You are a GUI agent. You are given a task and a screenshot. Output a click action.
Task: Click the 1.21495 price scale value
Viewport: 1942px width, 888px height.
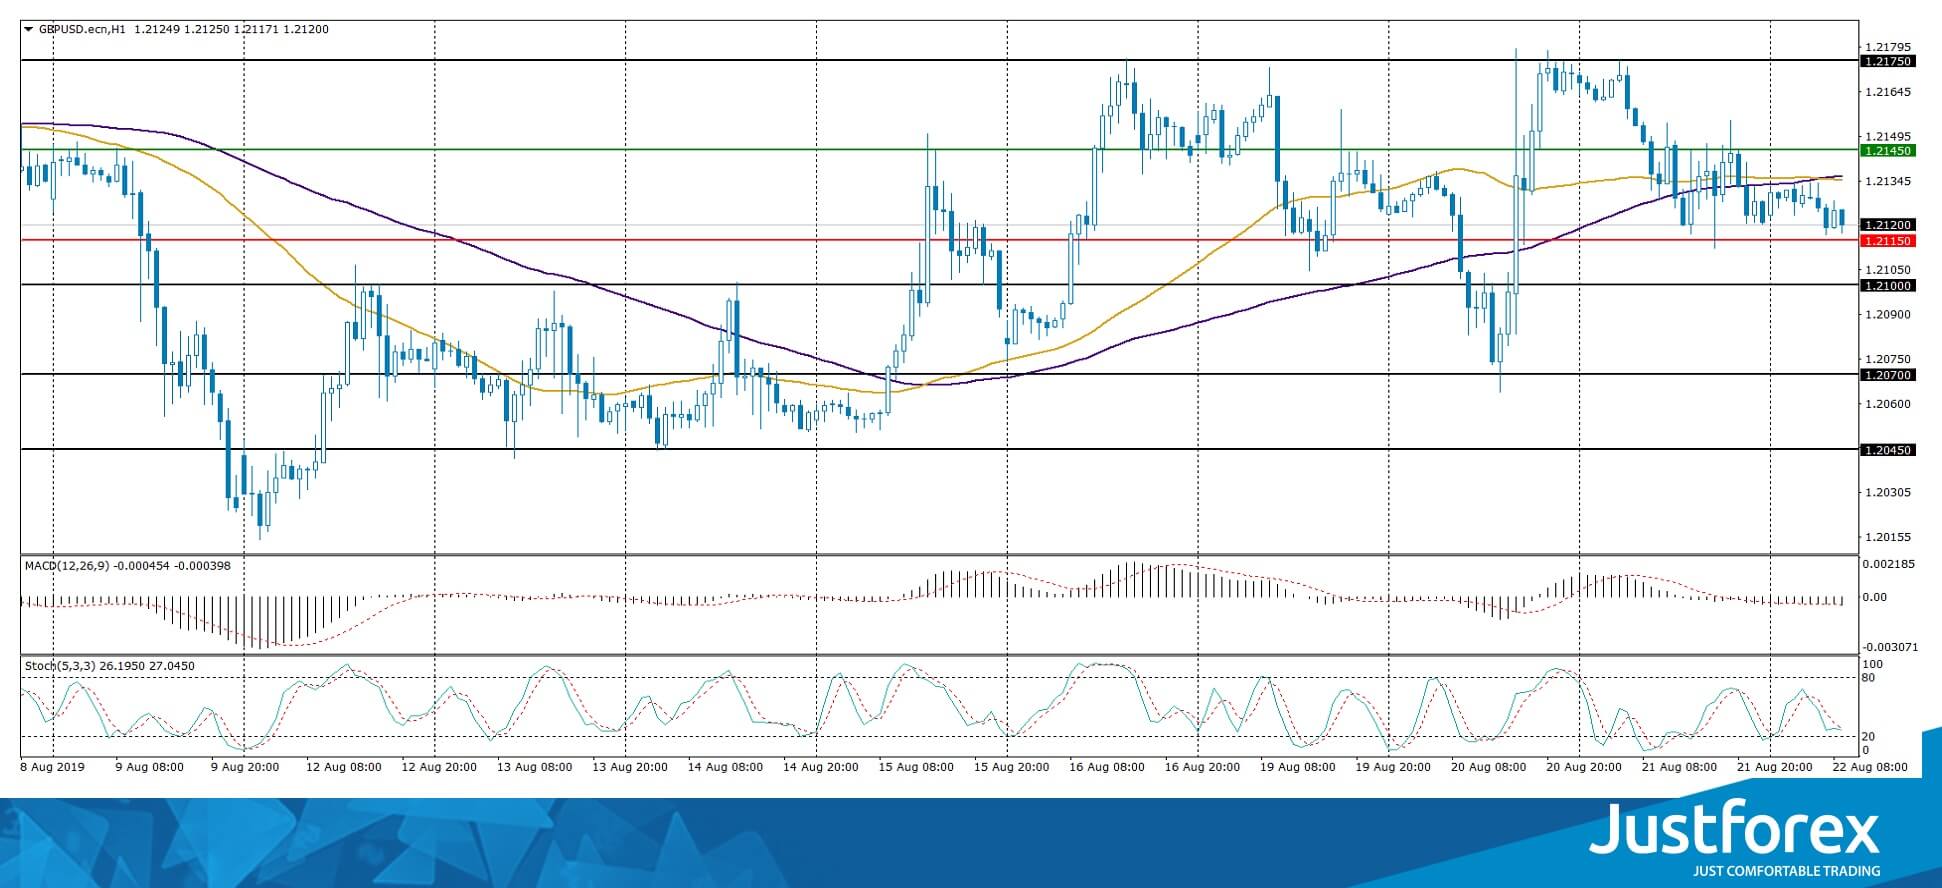click(x=1888, y=137)
